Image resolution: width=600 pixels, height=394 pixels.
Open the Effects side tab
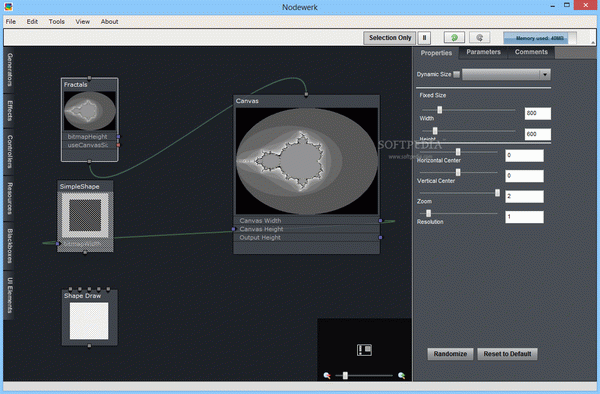coord(9,111)
